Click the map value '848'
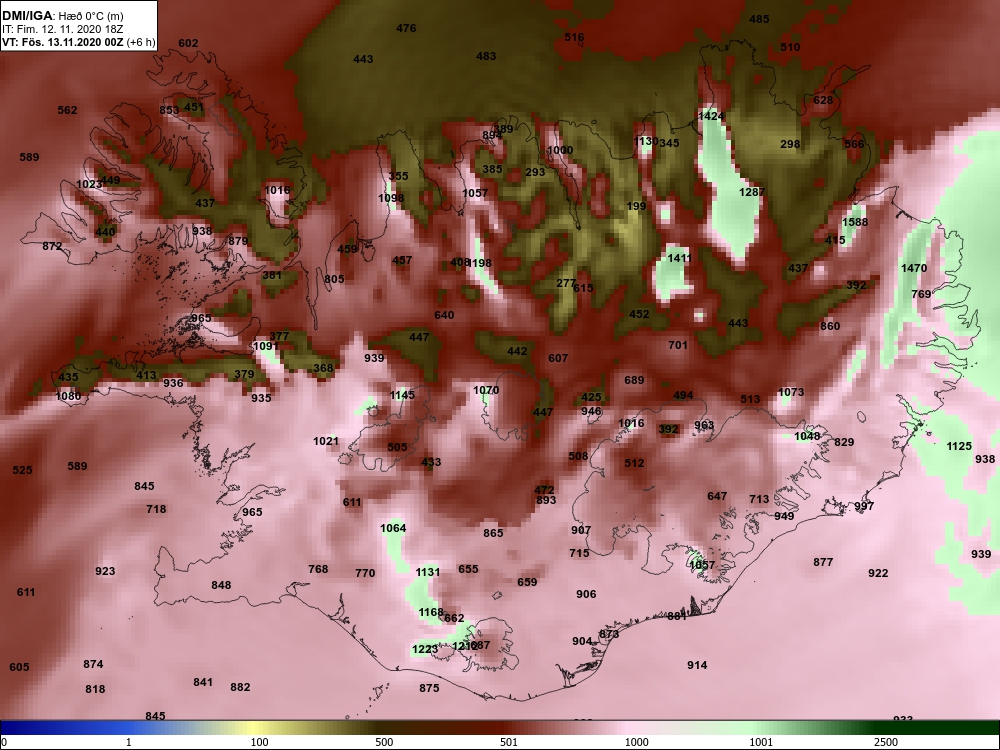Viewport: 1000px width, 750px height. (x=221, y=585)
